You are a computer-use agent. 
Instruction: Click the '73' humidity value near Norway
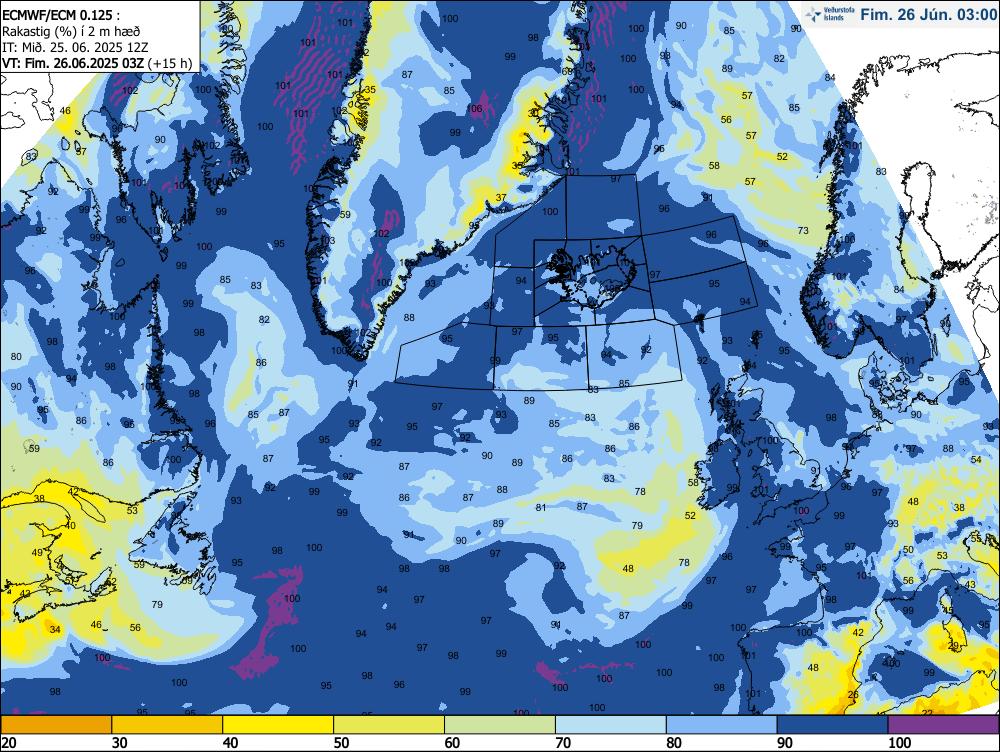point(803,231)
